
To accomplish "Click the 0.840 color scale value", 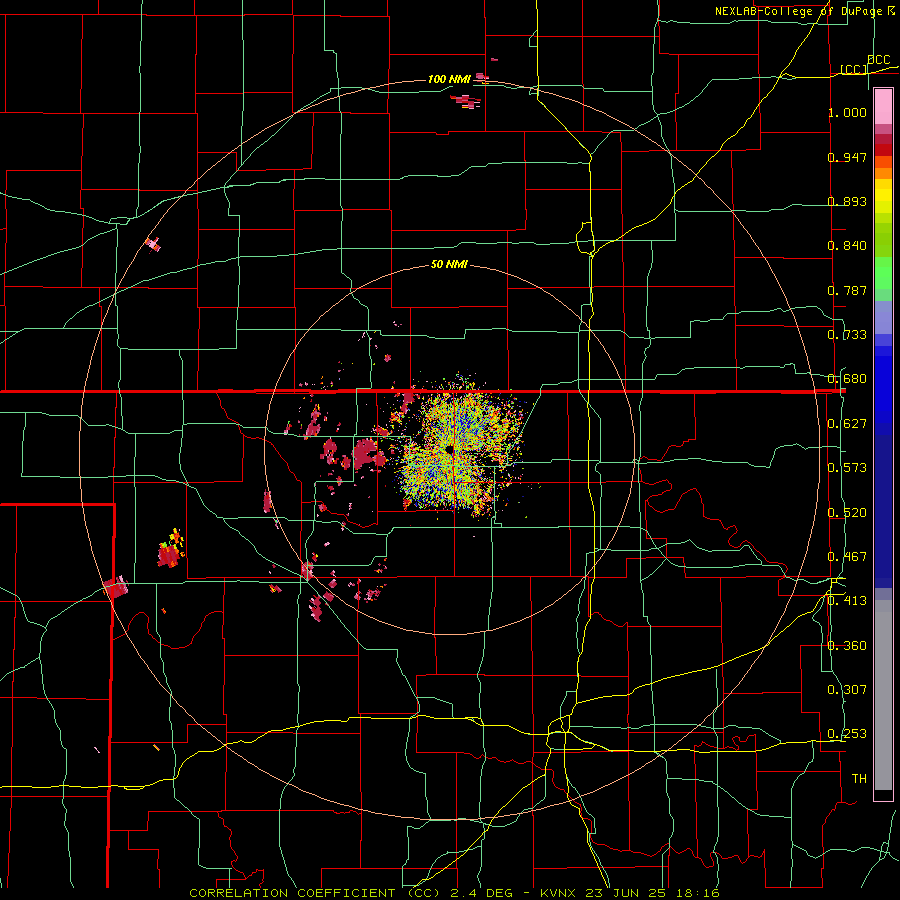I will [x=847, y=245].
